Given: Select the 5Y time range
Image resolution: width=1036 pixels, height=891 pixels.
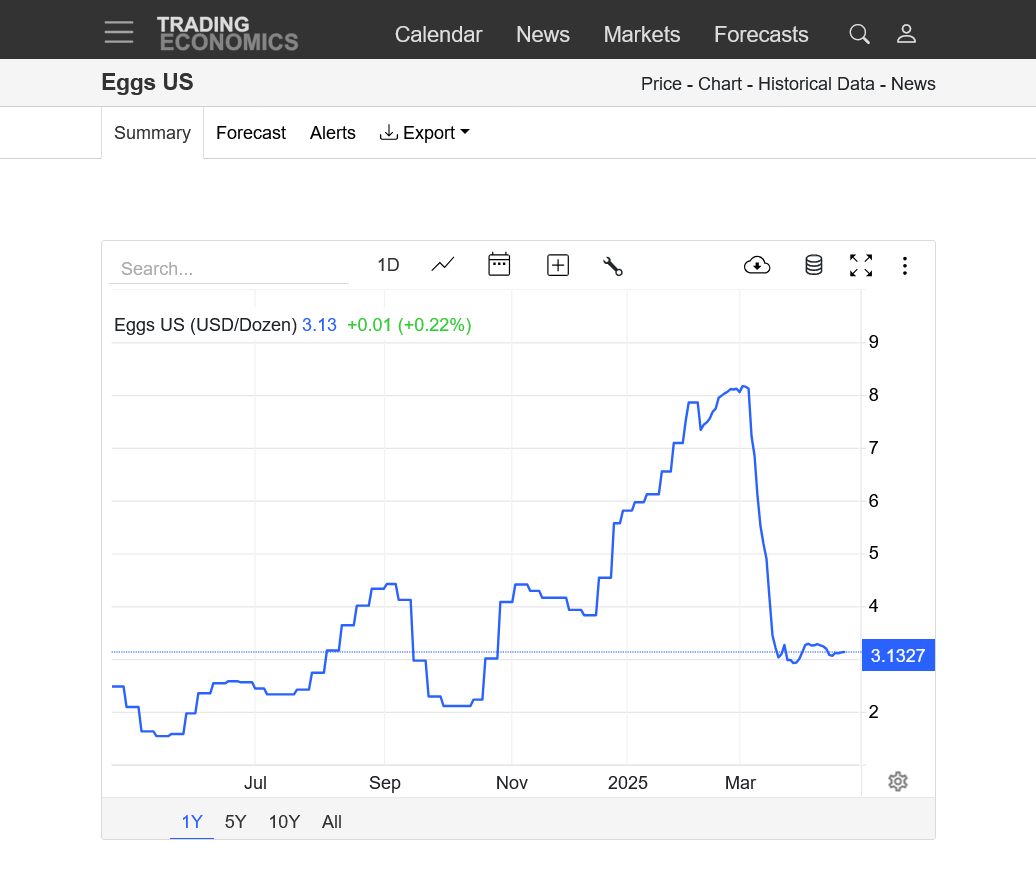Looking at the screenshot, I should click(x=235, y=822).
